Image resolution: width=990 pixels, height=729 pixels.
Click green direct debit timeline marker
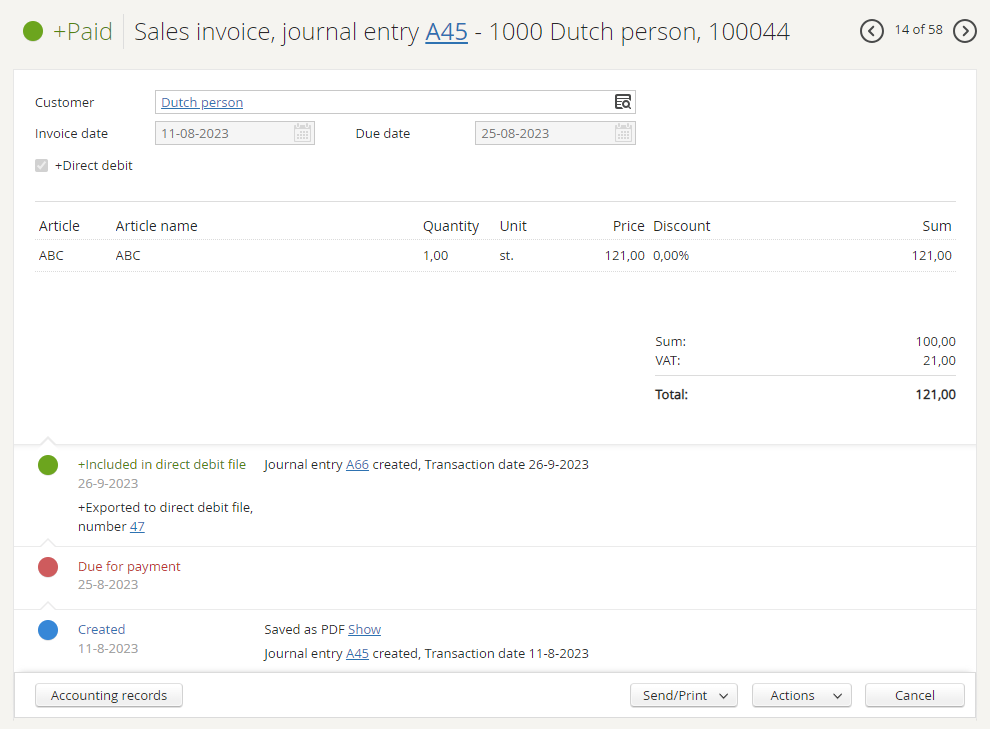click(48, 465)
